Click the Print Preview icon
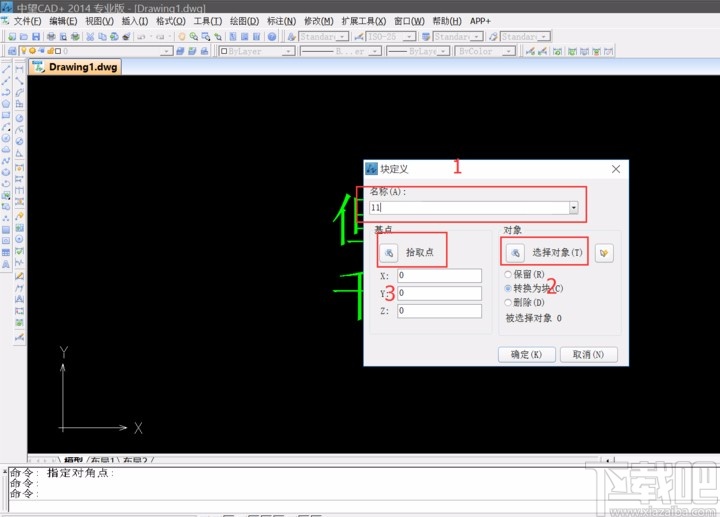 63,37
